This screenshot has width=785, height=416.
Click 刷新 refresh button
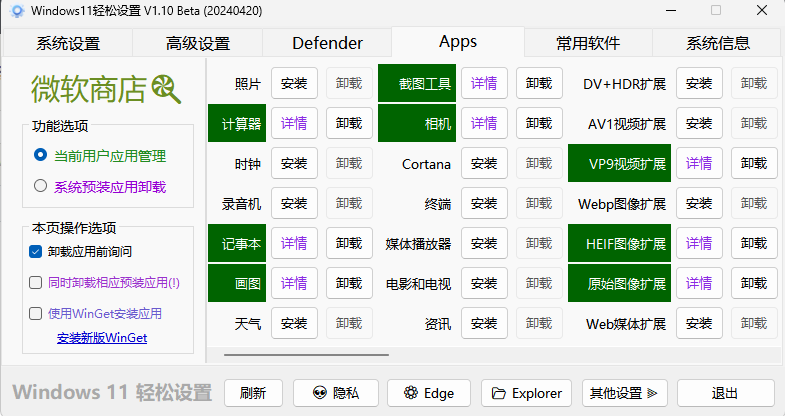253,393
